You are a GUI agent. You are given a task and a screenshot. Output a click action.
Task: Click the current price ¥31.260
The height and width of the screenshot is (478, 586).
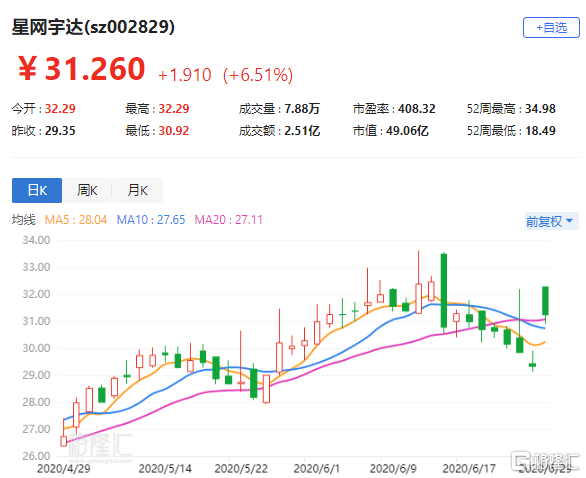click(x=81, y=69)
